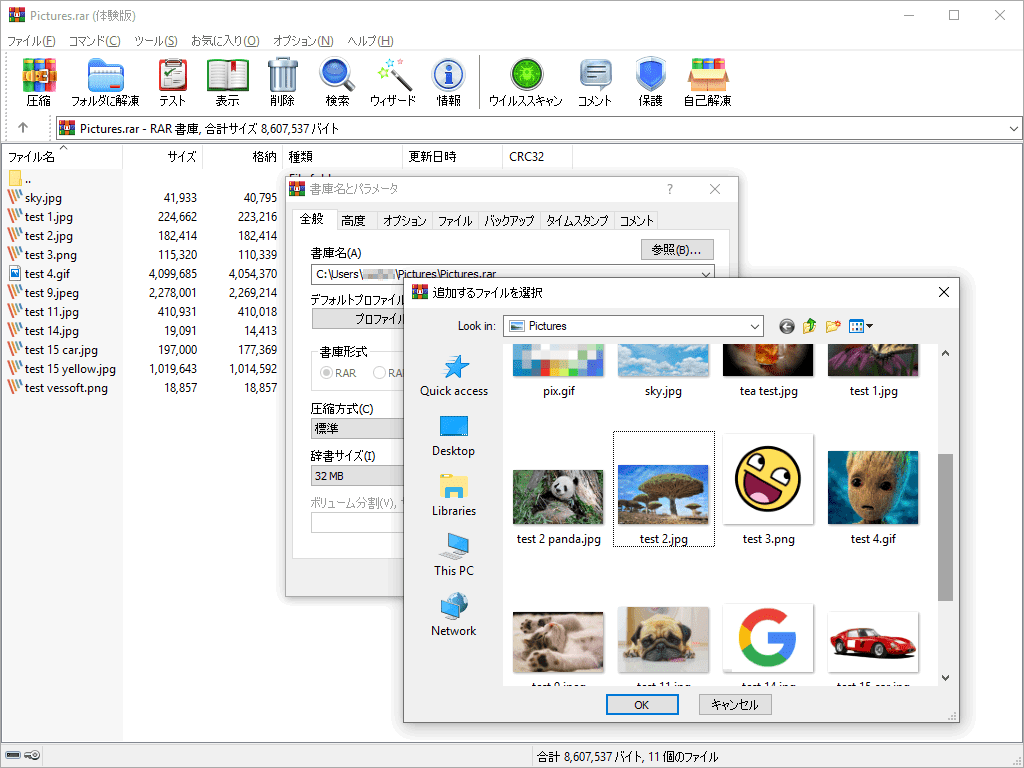Open the ツール(S) menu
The height and width of the screenshot is (768, 1024).
(155, 40)
